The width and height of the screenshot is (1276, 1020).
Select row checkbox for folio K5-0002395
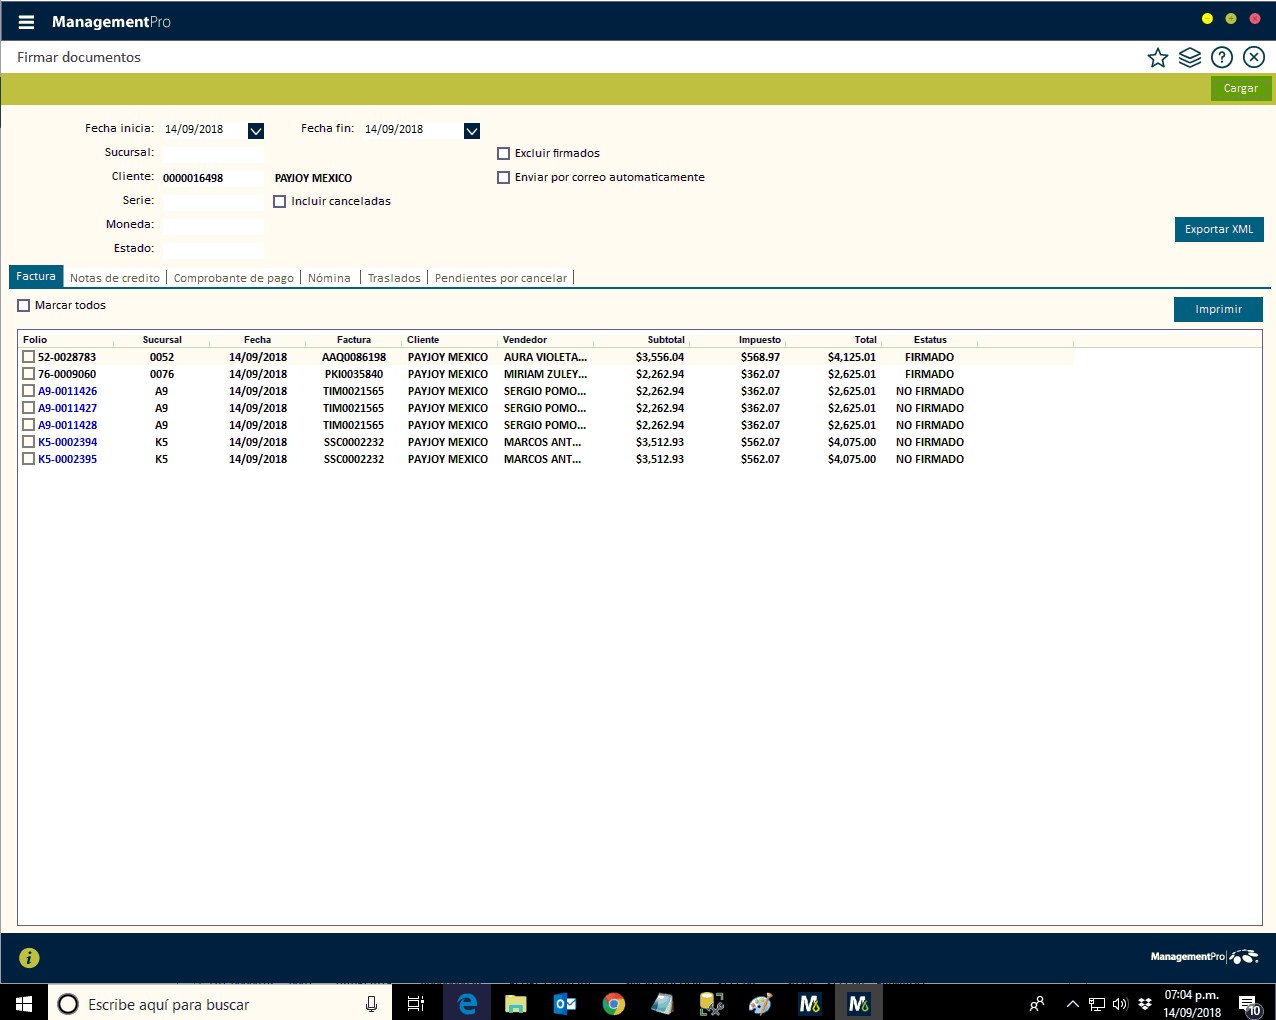coord(28,458)
